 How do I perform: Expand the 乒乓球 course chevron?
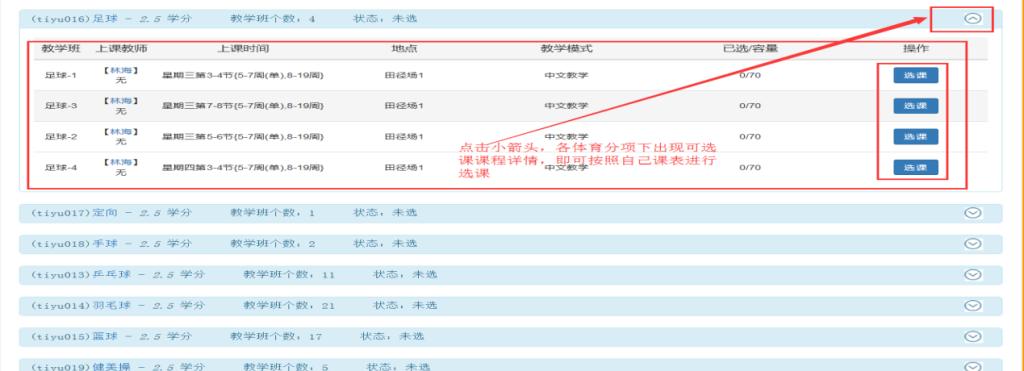coord(972,274)
